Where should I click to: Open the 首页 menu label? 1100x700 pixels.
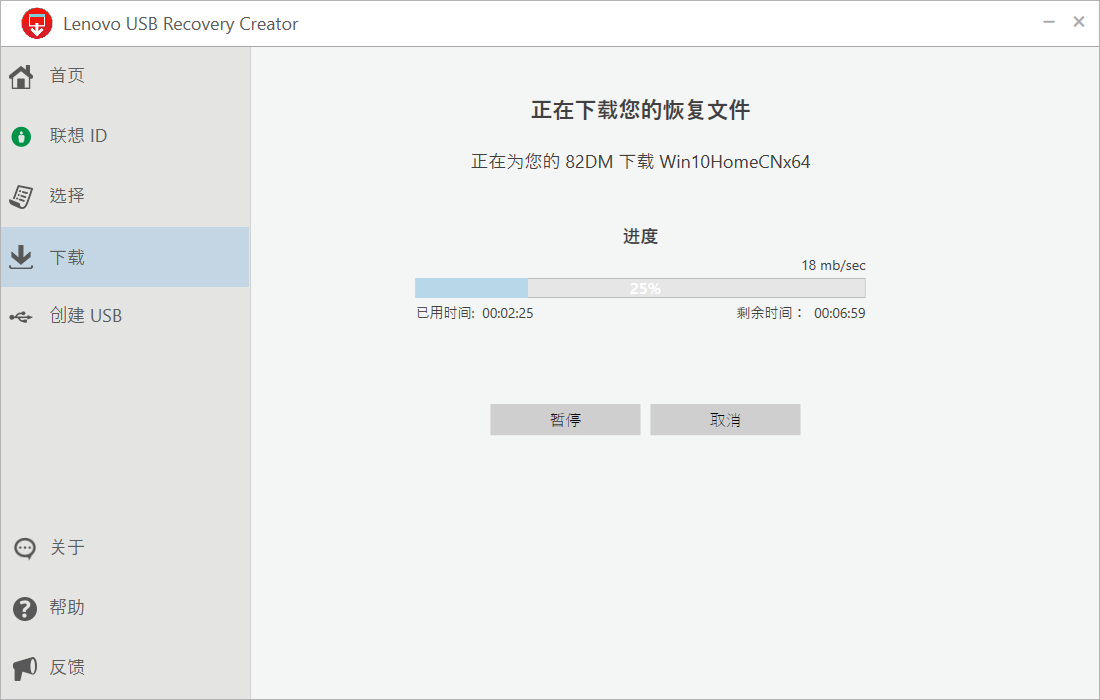click(x=67, y=76)
